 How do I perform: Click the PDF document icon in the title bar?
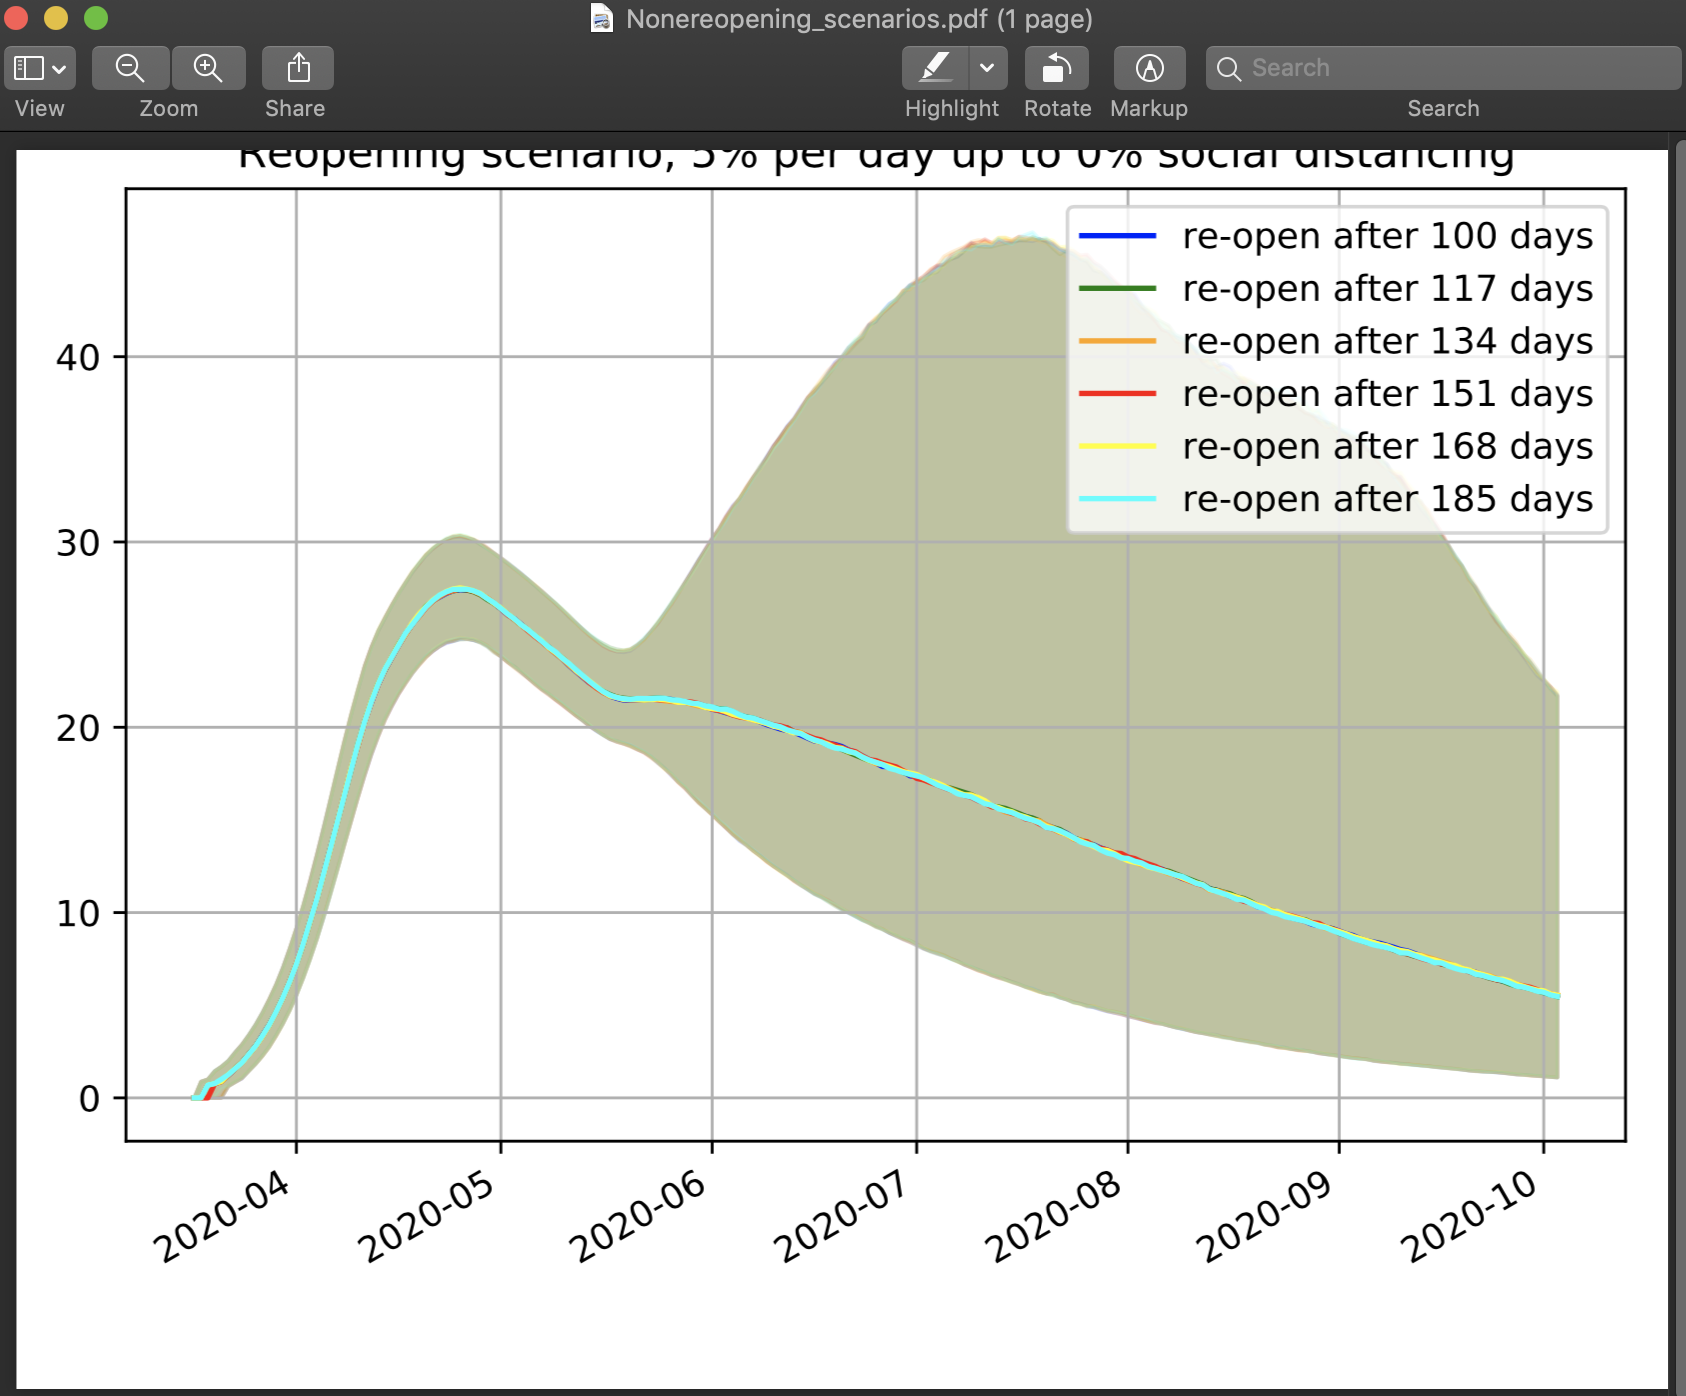600,18
